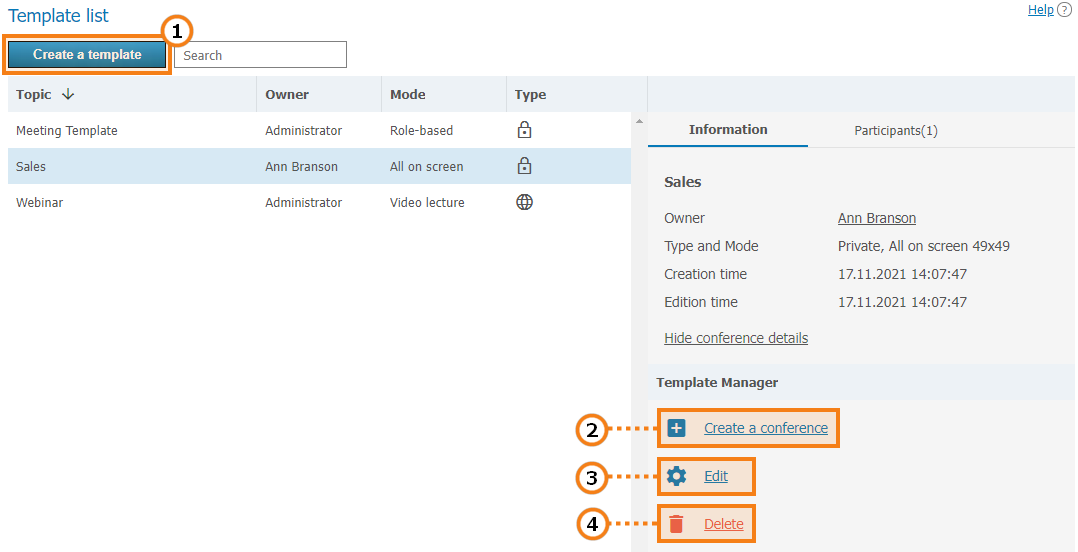Collapse details via Hide conference details
Viewport: 1078px width, 552px height.
[x=735, y=338]
